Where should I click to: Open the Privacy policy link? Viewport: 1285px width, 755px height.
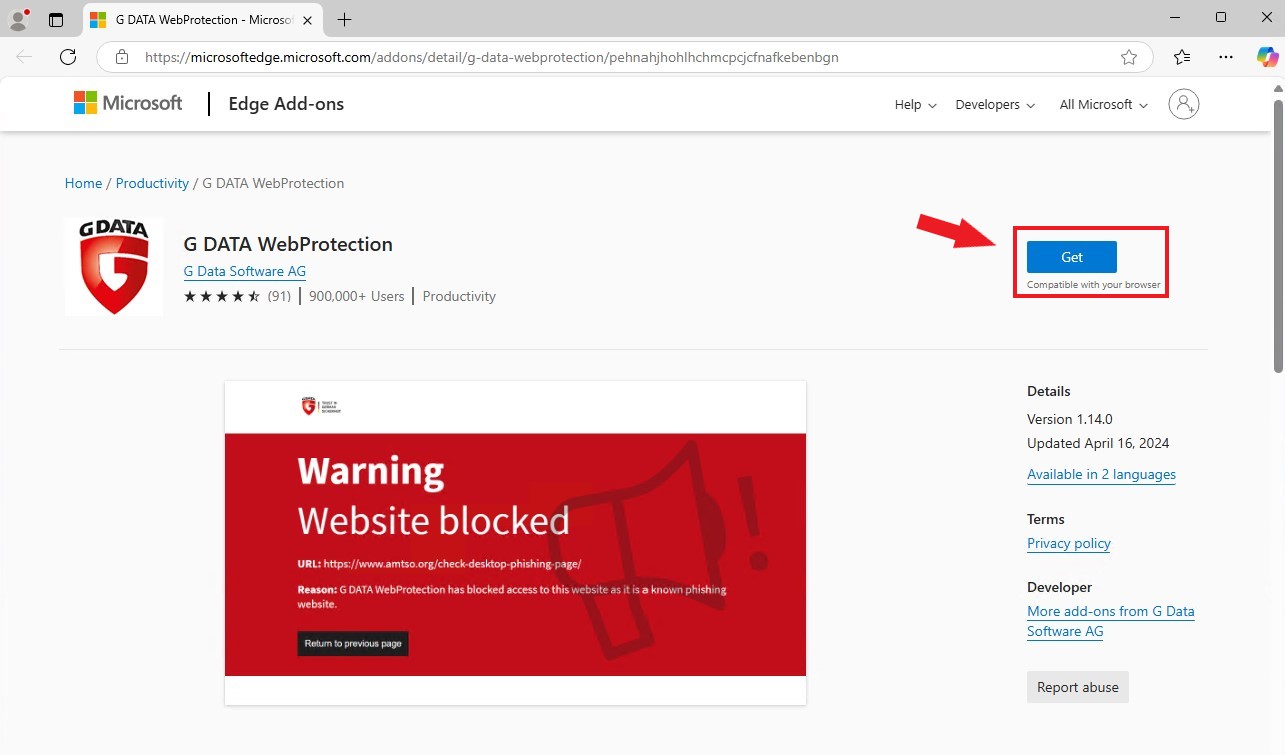(x=1069, y=543)
